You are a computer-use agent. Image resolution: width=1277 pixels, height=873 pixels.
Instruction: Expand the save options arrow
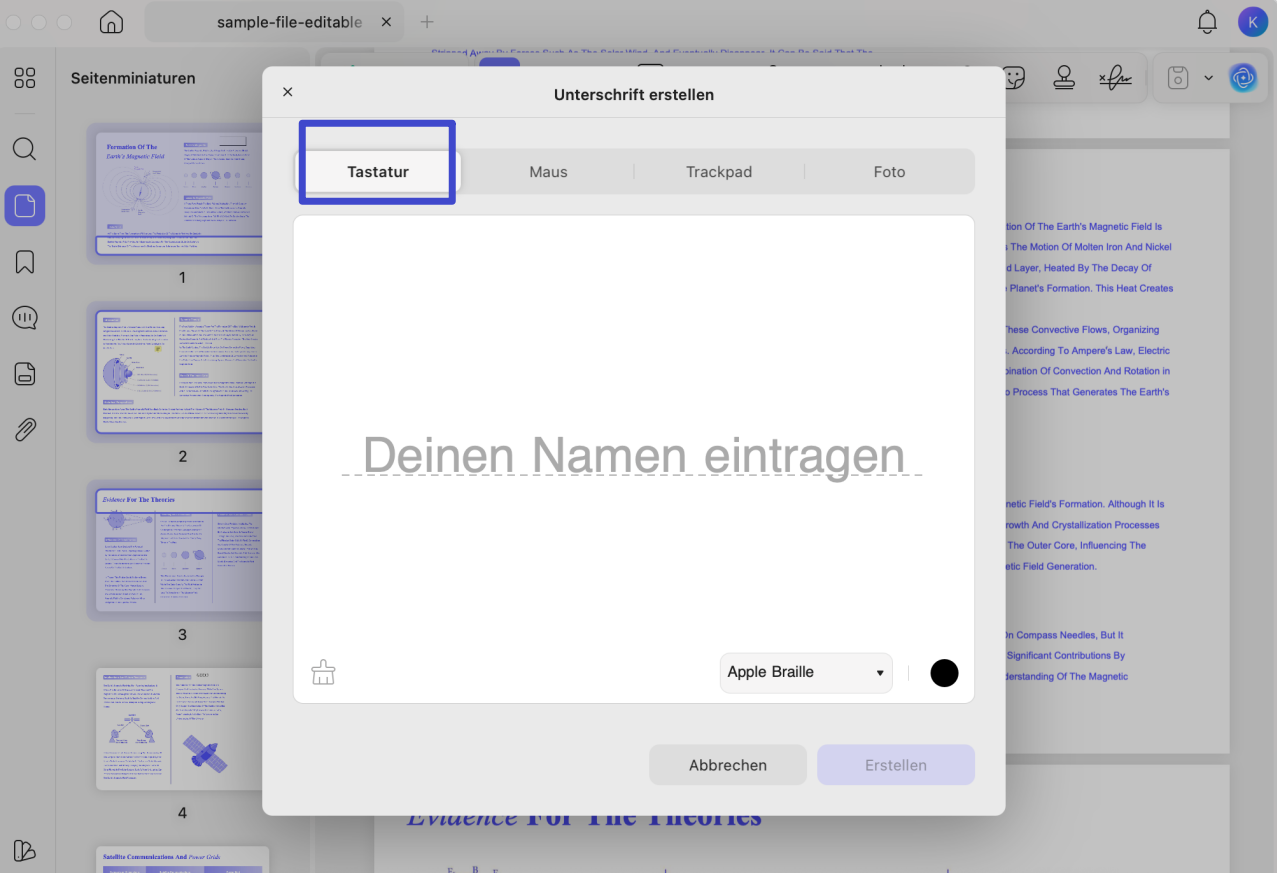click(1208, 78)
